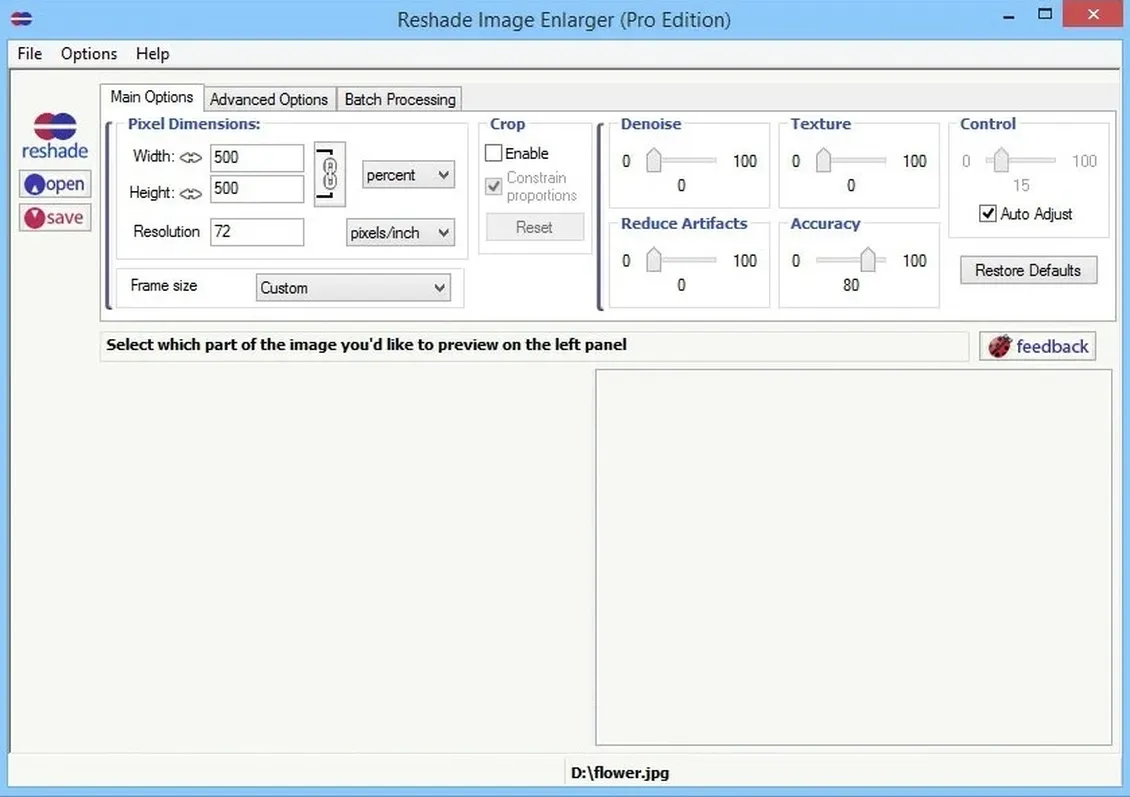The width and height of the screenshot is (1130, 797).
Task: Click the D:\flower.jpg status text
Action: point(620,773)
